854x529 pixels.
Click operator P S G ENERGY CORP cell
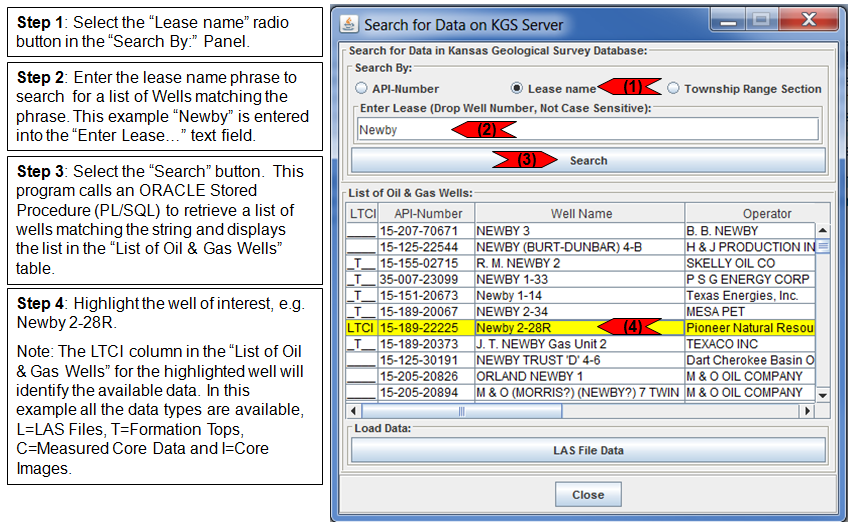coord(751,279)
